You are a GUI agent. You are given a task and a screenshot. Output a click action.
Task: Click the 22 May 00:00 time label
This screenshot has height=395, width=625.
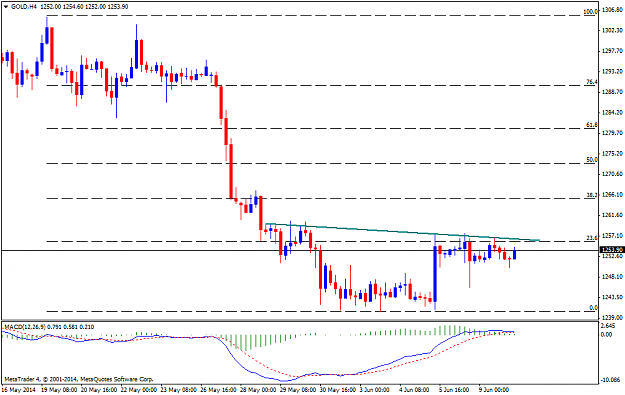pos(139,389)
